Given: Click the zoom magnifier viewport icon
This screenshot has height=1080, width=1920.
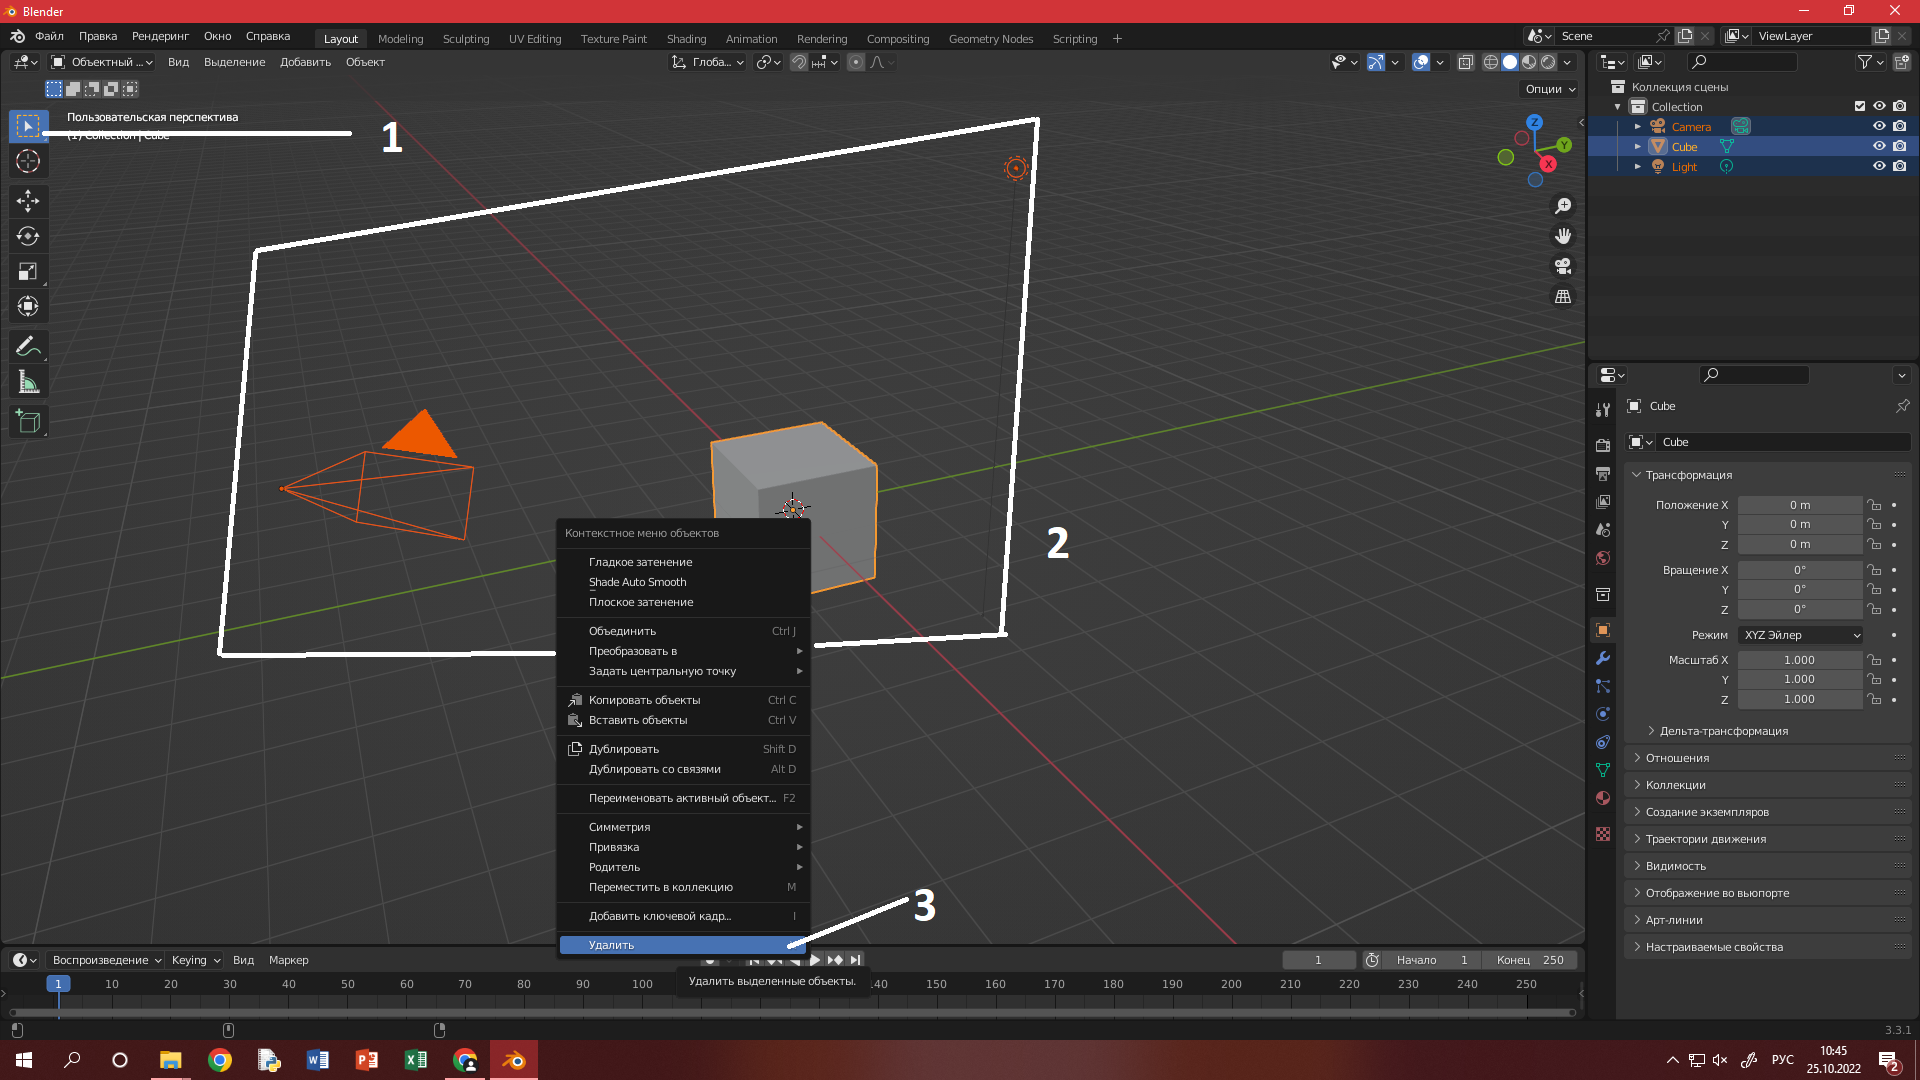Looking at the screenshot, I should pos(1562,206).
